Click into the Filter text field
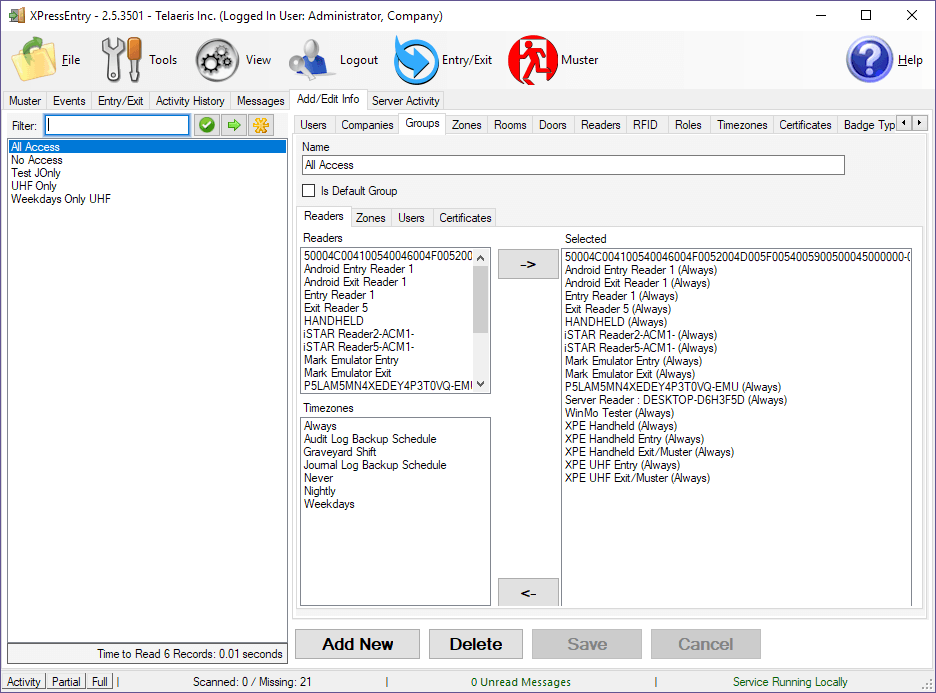936x693 pixels. (x=117, y=125)
